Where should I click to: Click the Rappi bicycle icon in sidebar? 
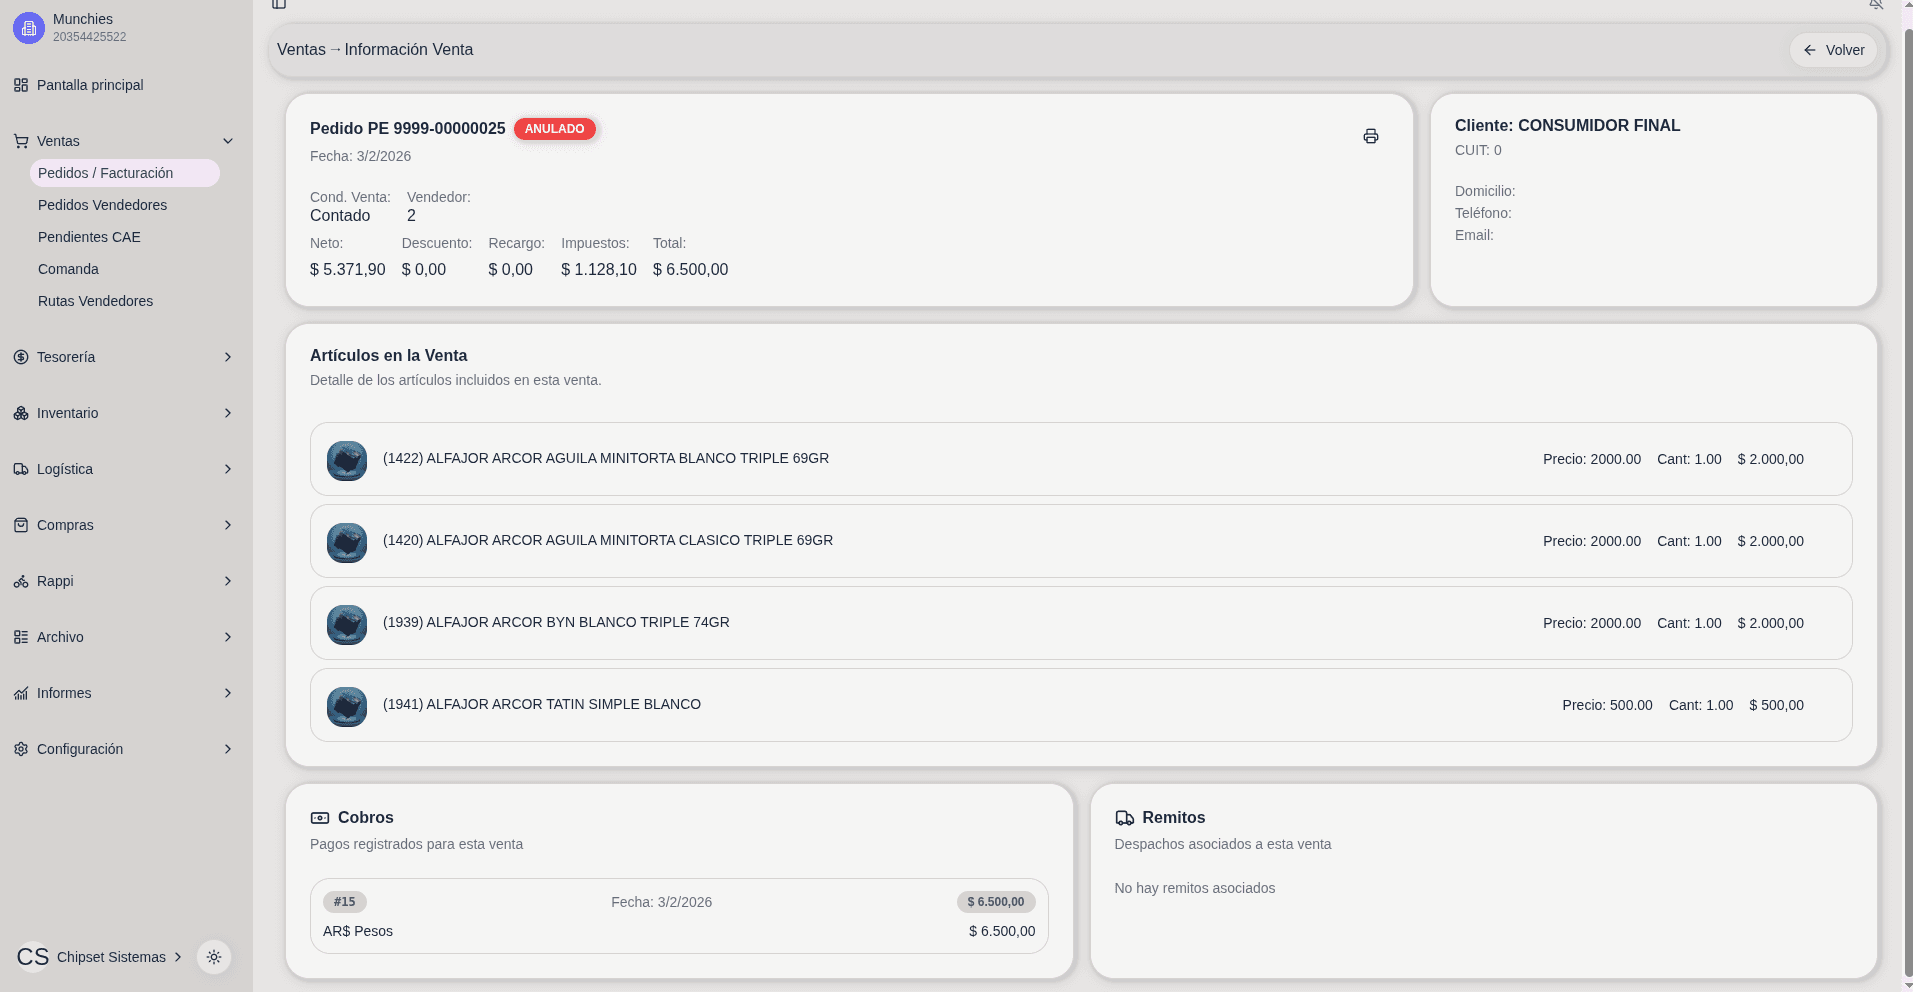click(21, 581)
